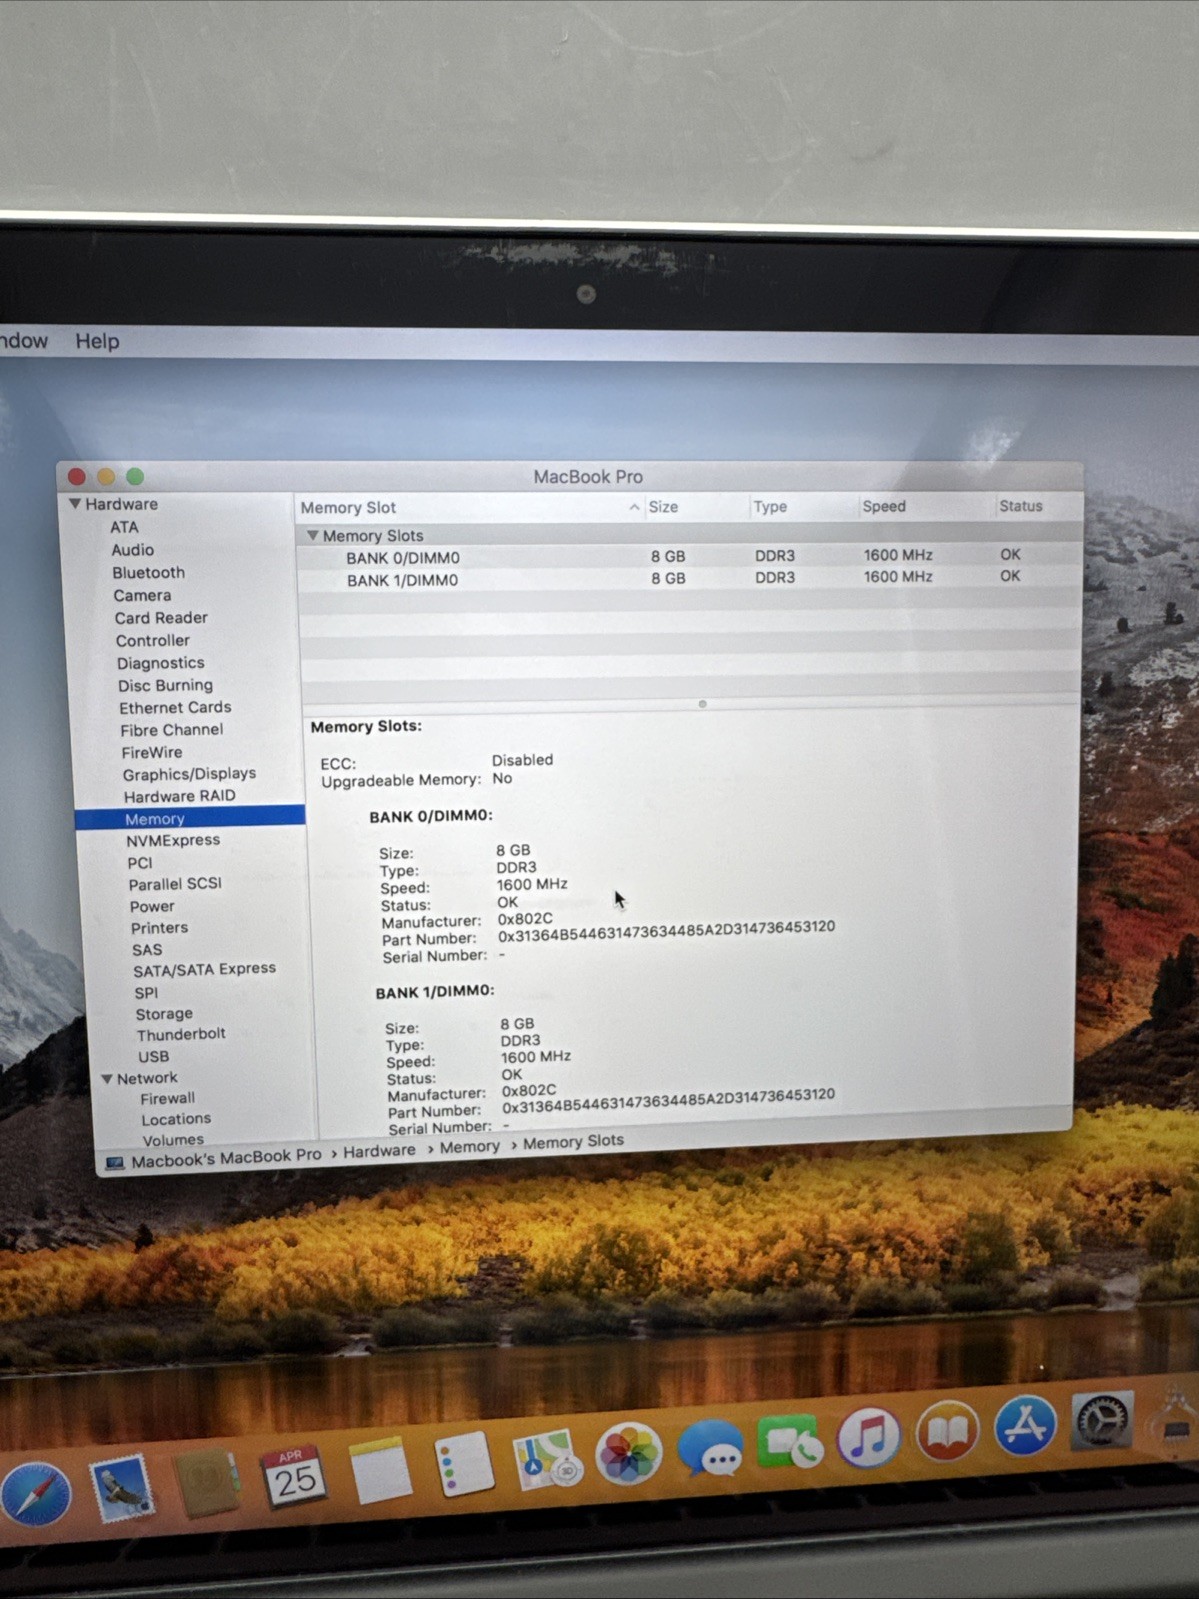Select the highlighted Memory sidebar item
The height and width of the screenshot is (1599, 1199).
point(189,818)
